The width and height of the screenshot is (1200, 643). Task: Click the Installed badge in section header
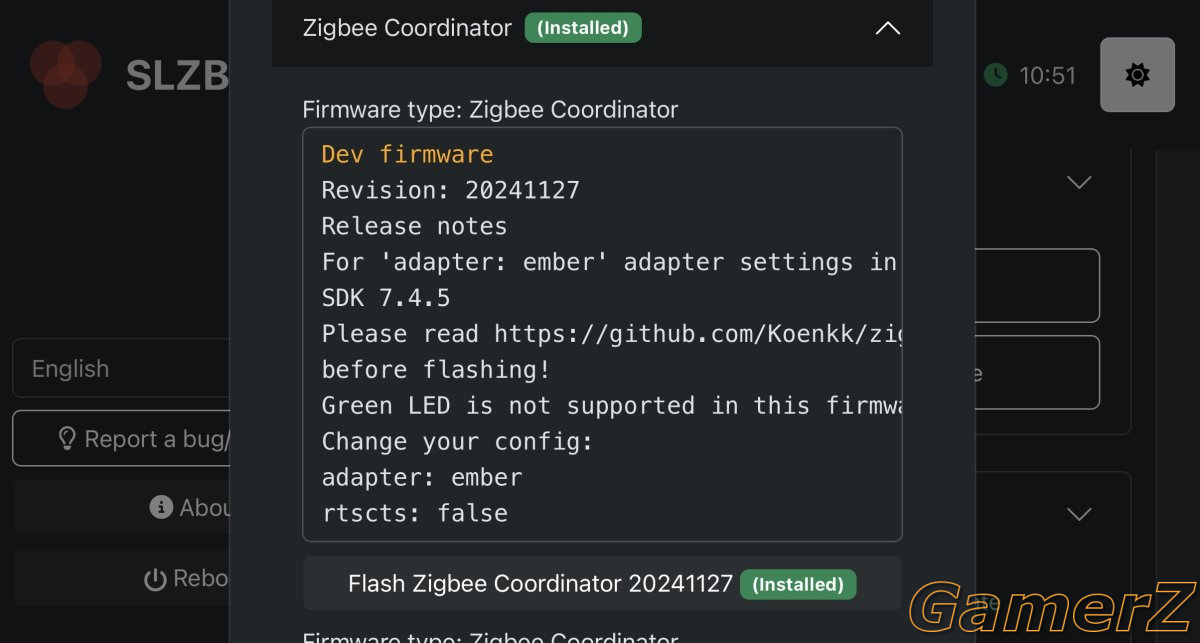[583, 28]
